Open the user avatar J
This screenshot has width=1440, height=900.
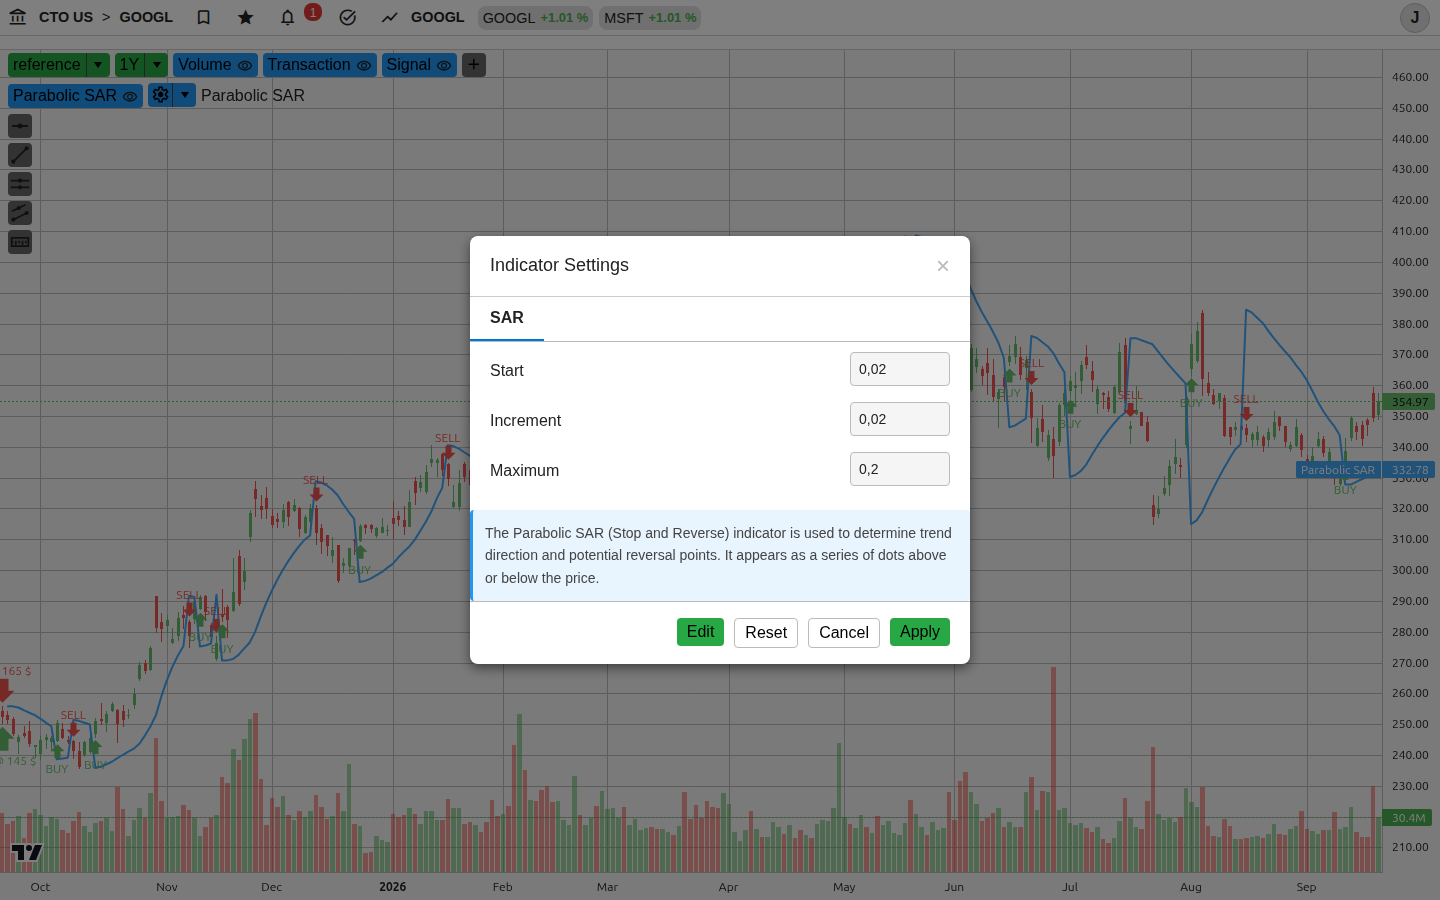[1414, 17]
